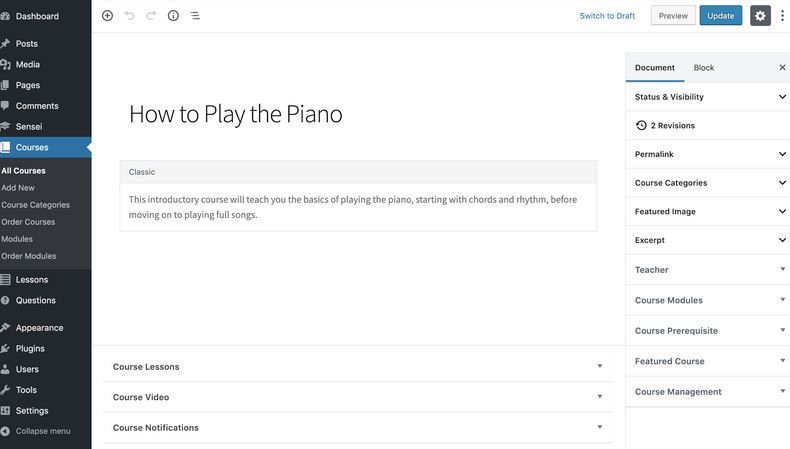The height and width of the screenshot is (449, 790).
Task: Click the Redo arrow icon
Action: coord(151,16)
